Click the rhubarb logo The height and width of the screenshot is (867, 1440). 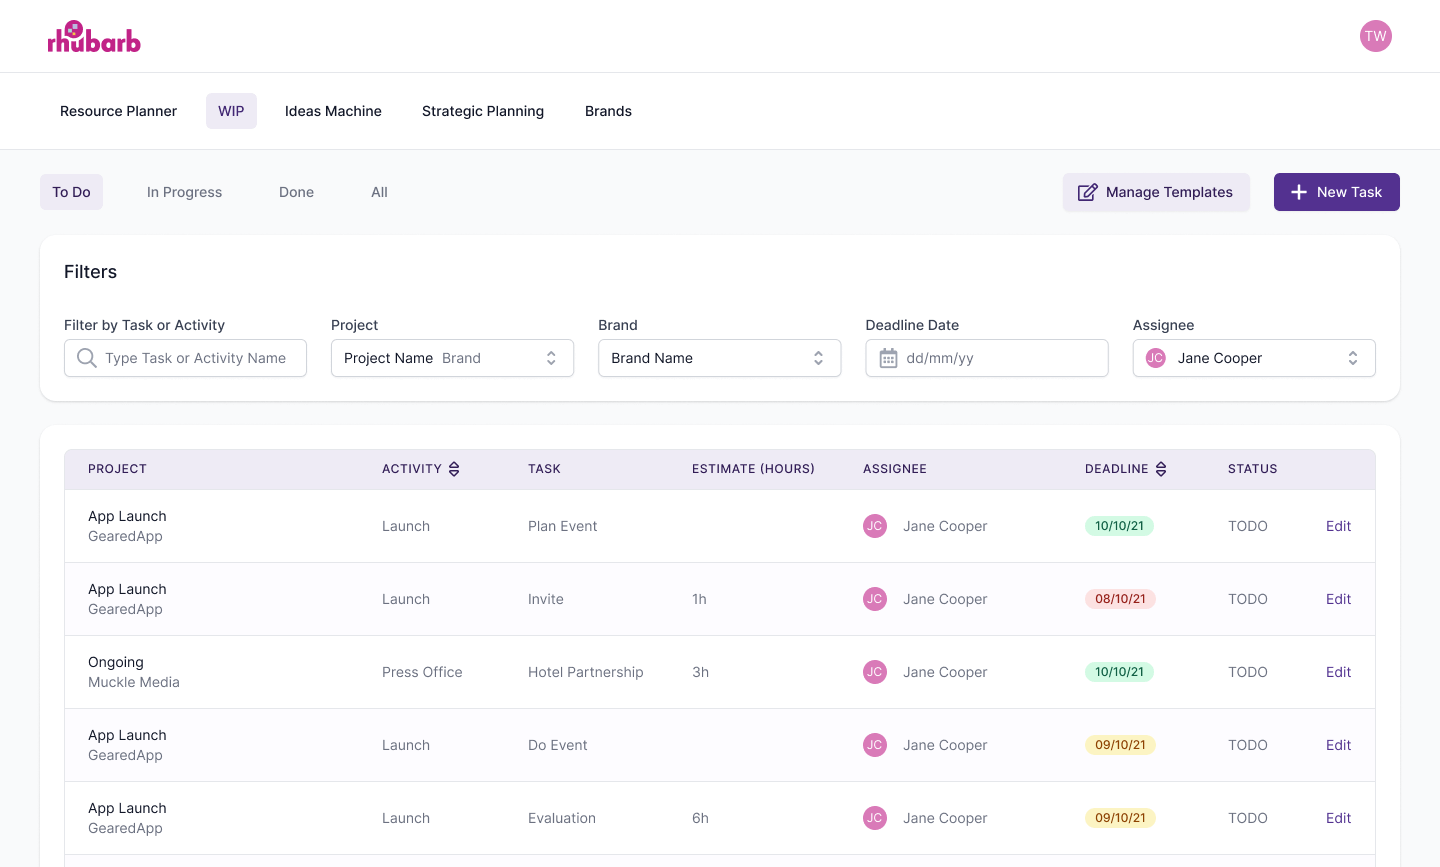94,36
